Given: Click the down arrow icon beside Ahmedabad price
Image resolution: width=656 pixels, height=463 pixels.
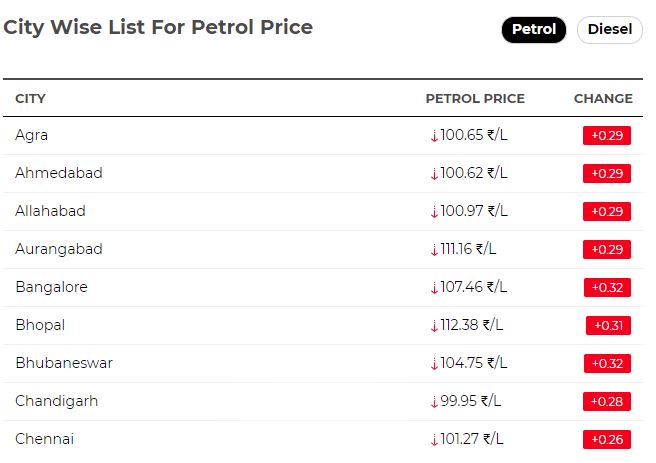Looking at the screenshot, I should pyautogui.click(x=434, y=174).
